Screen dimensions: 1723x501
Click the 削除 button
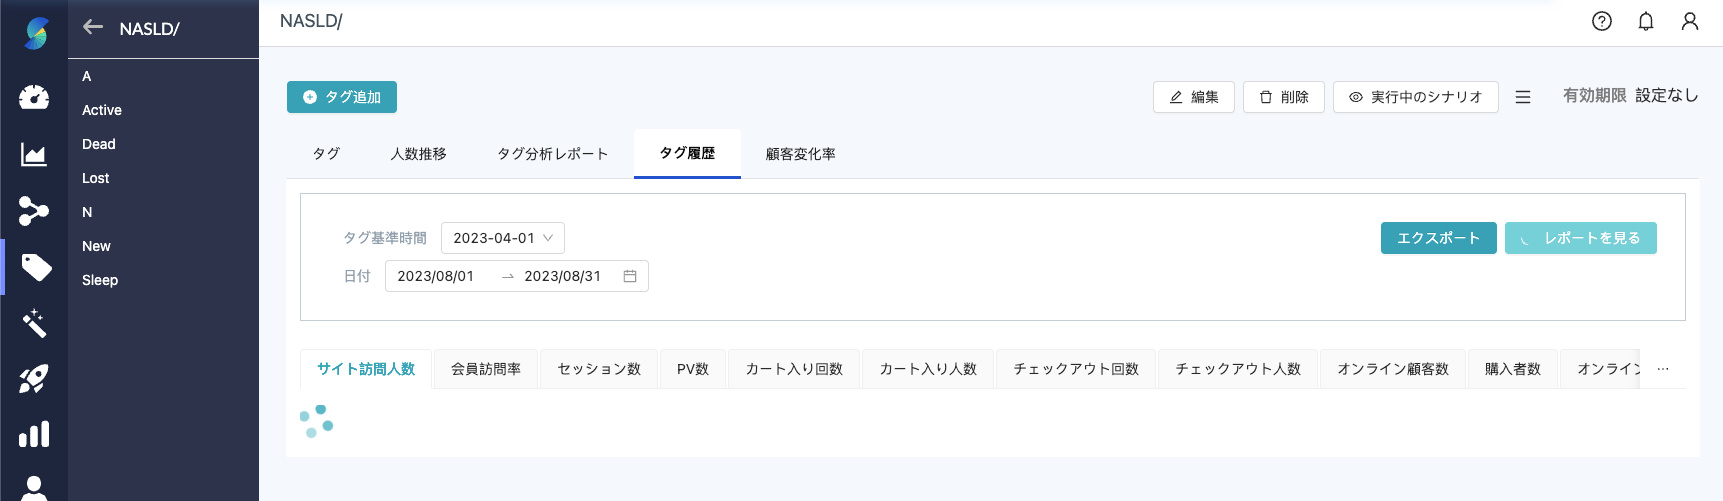coord(1284,97)
